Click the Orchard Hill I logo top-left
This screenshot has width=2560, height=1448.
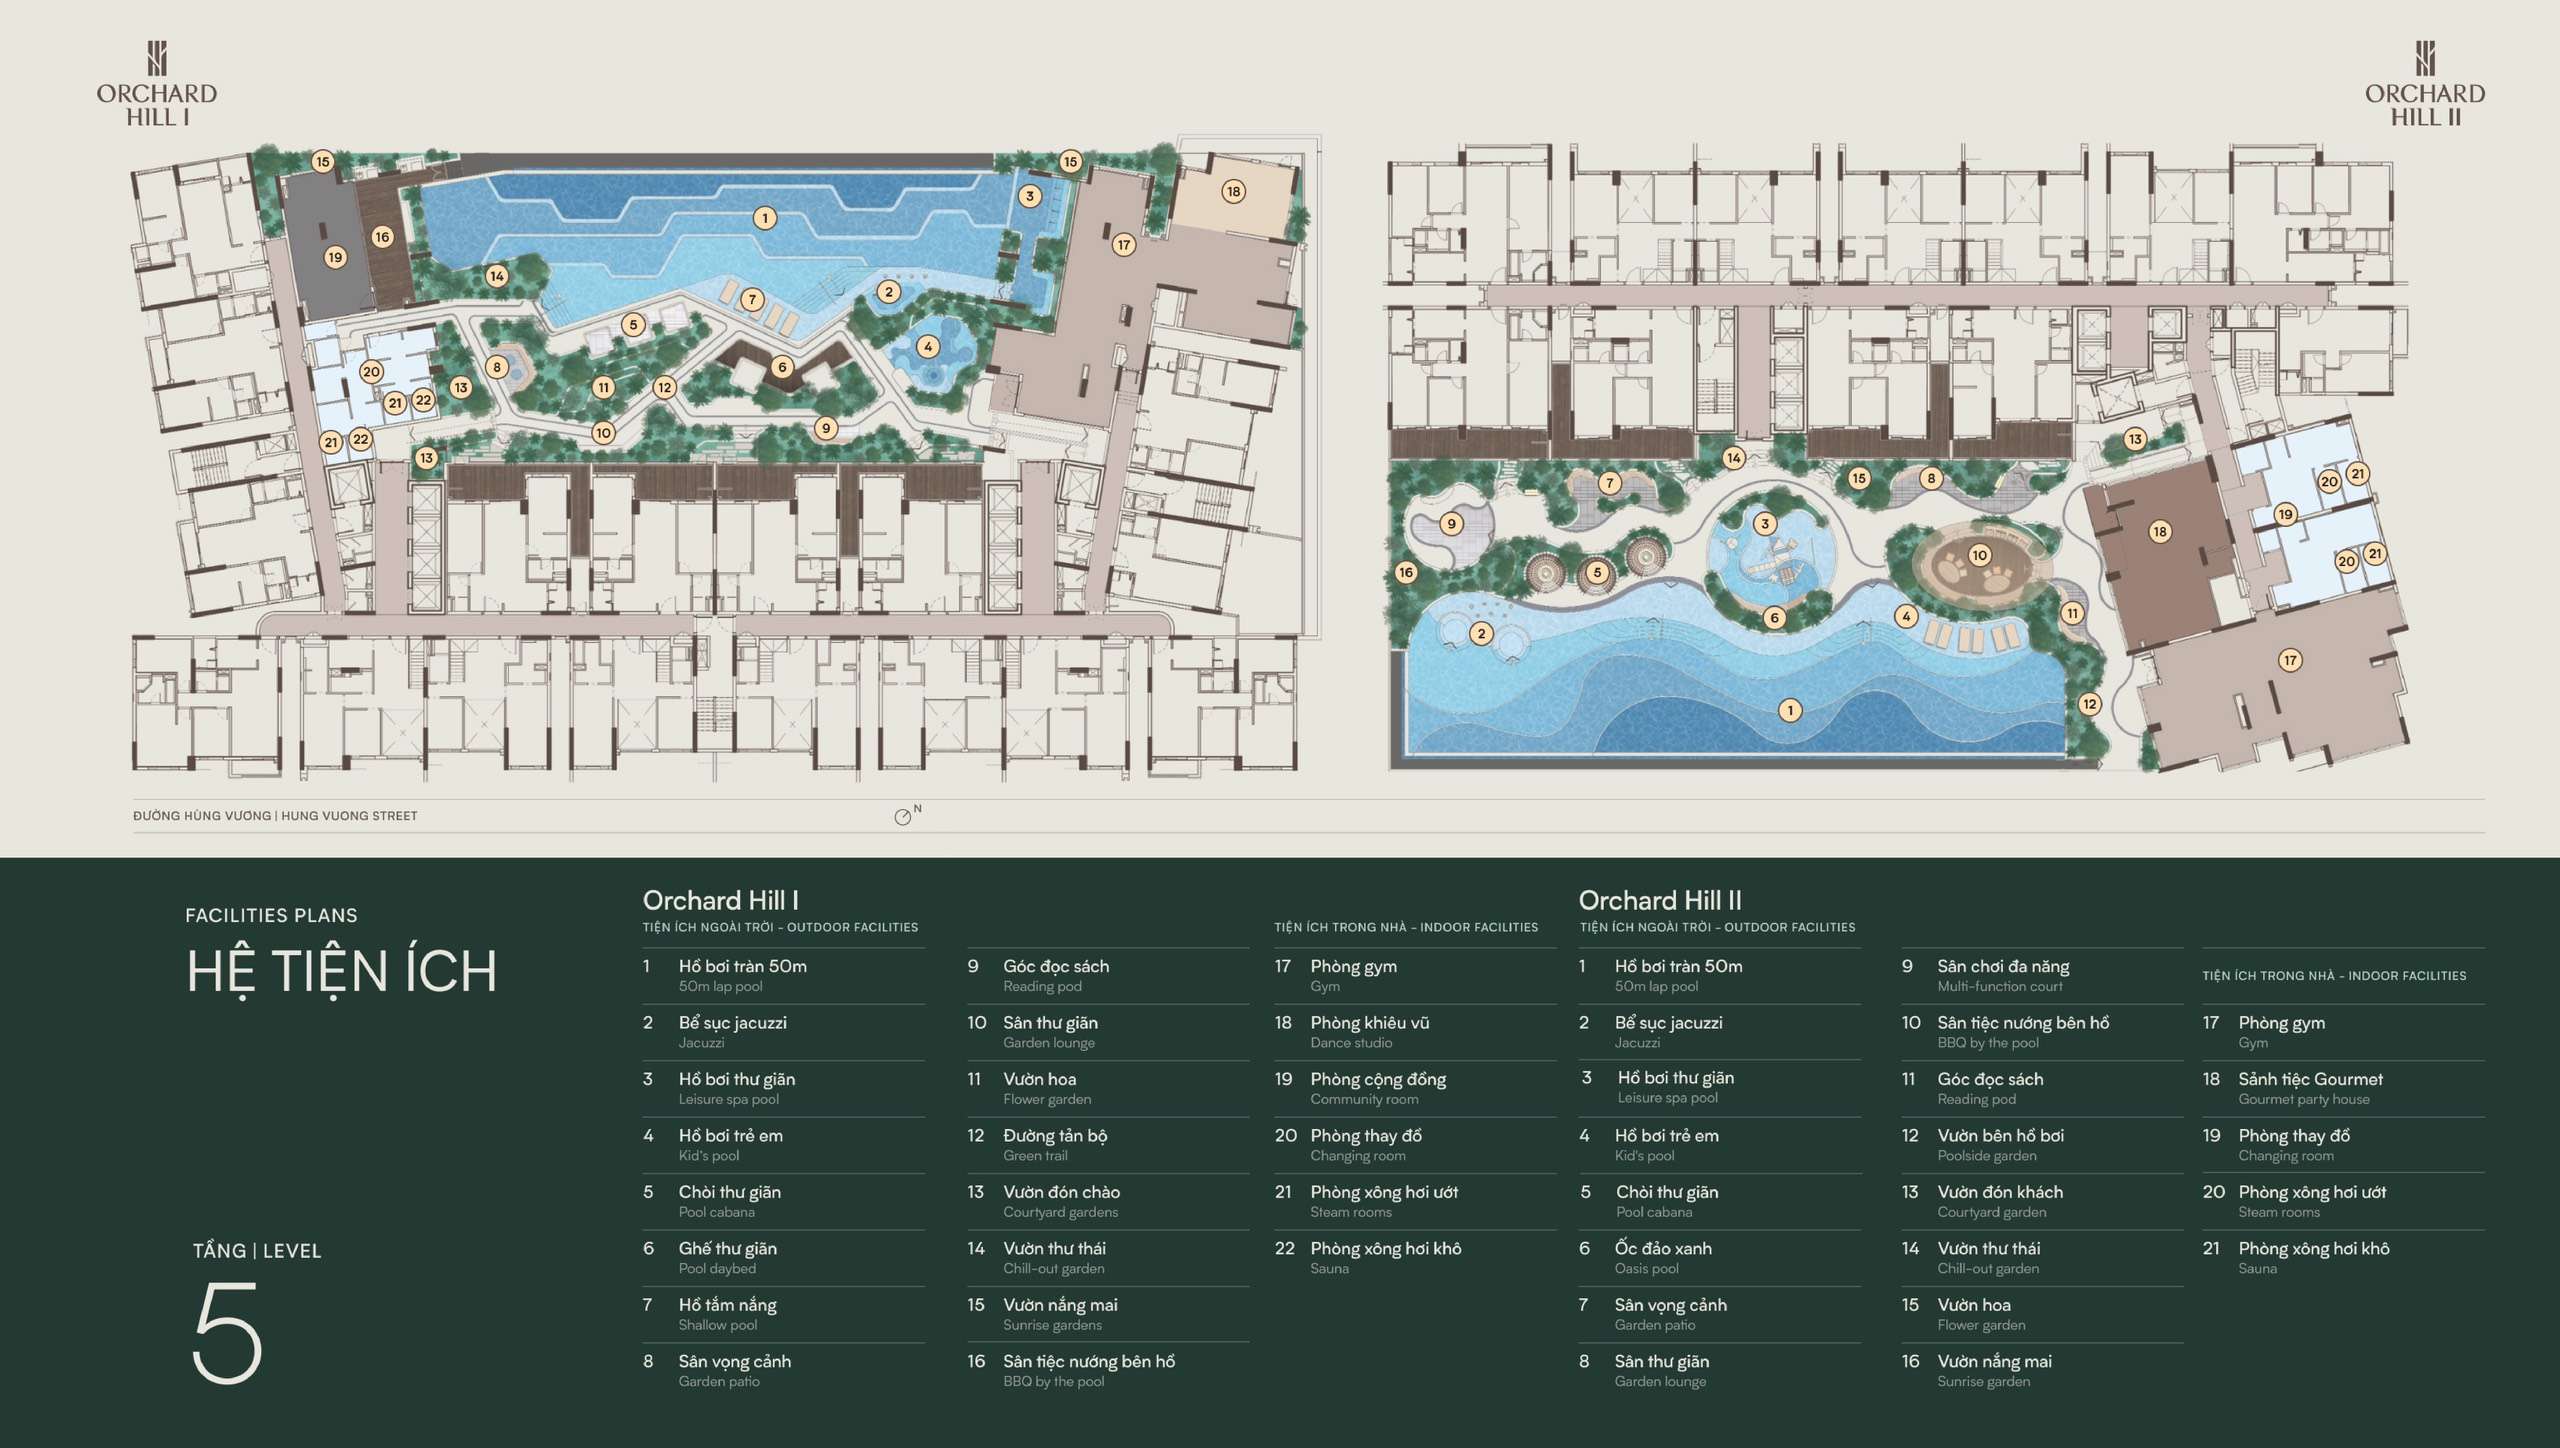pos(157,84)
